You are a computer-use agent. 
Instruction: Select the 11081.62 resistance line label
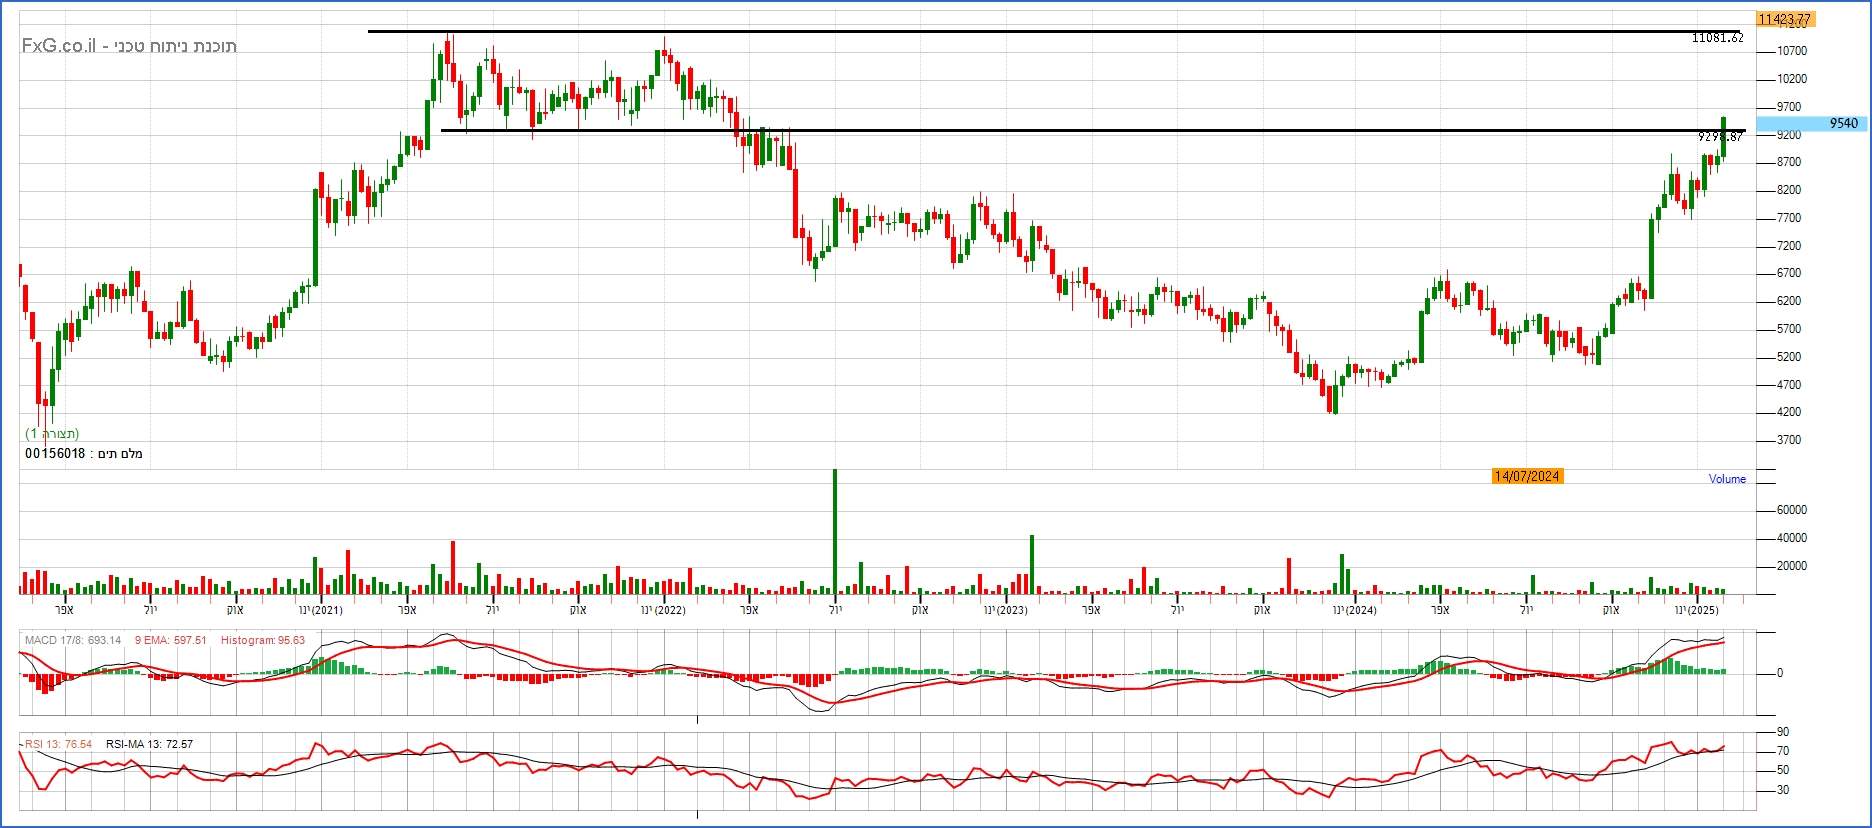point(1717,38)
